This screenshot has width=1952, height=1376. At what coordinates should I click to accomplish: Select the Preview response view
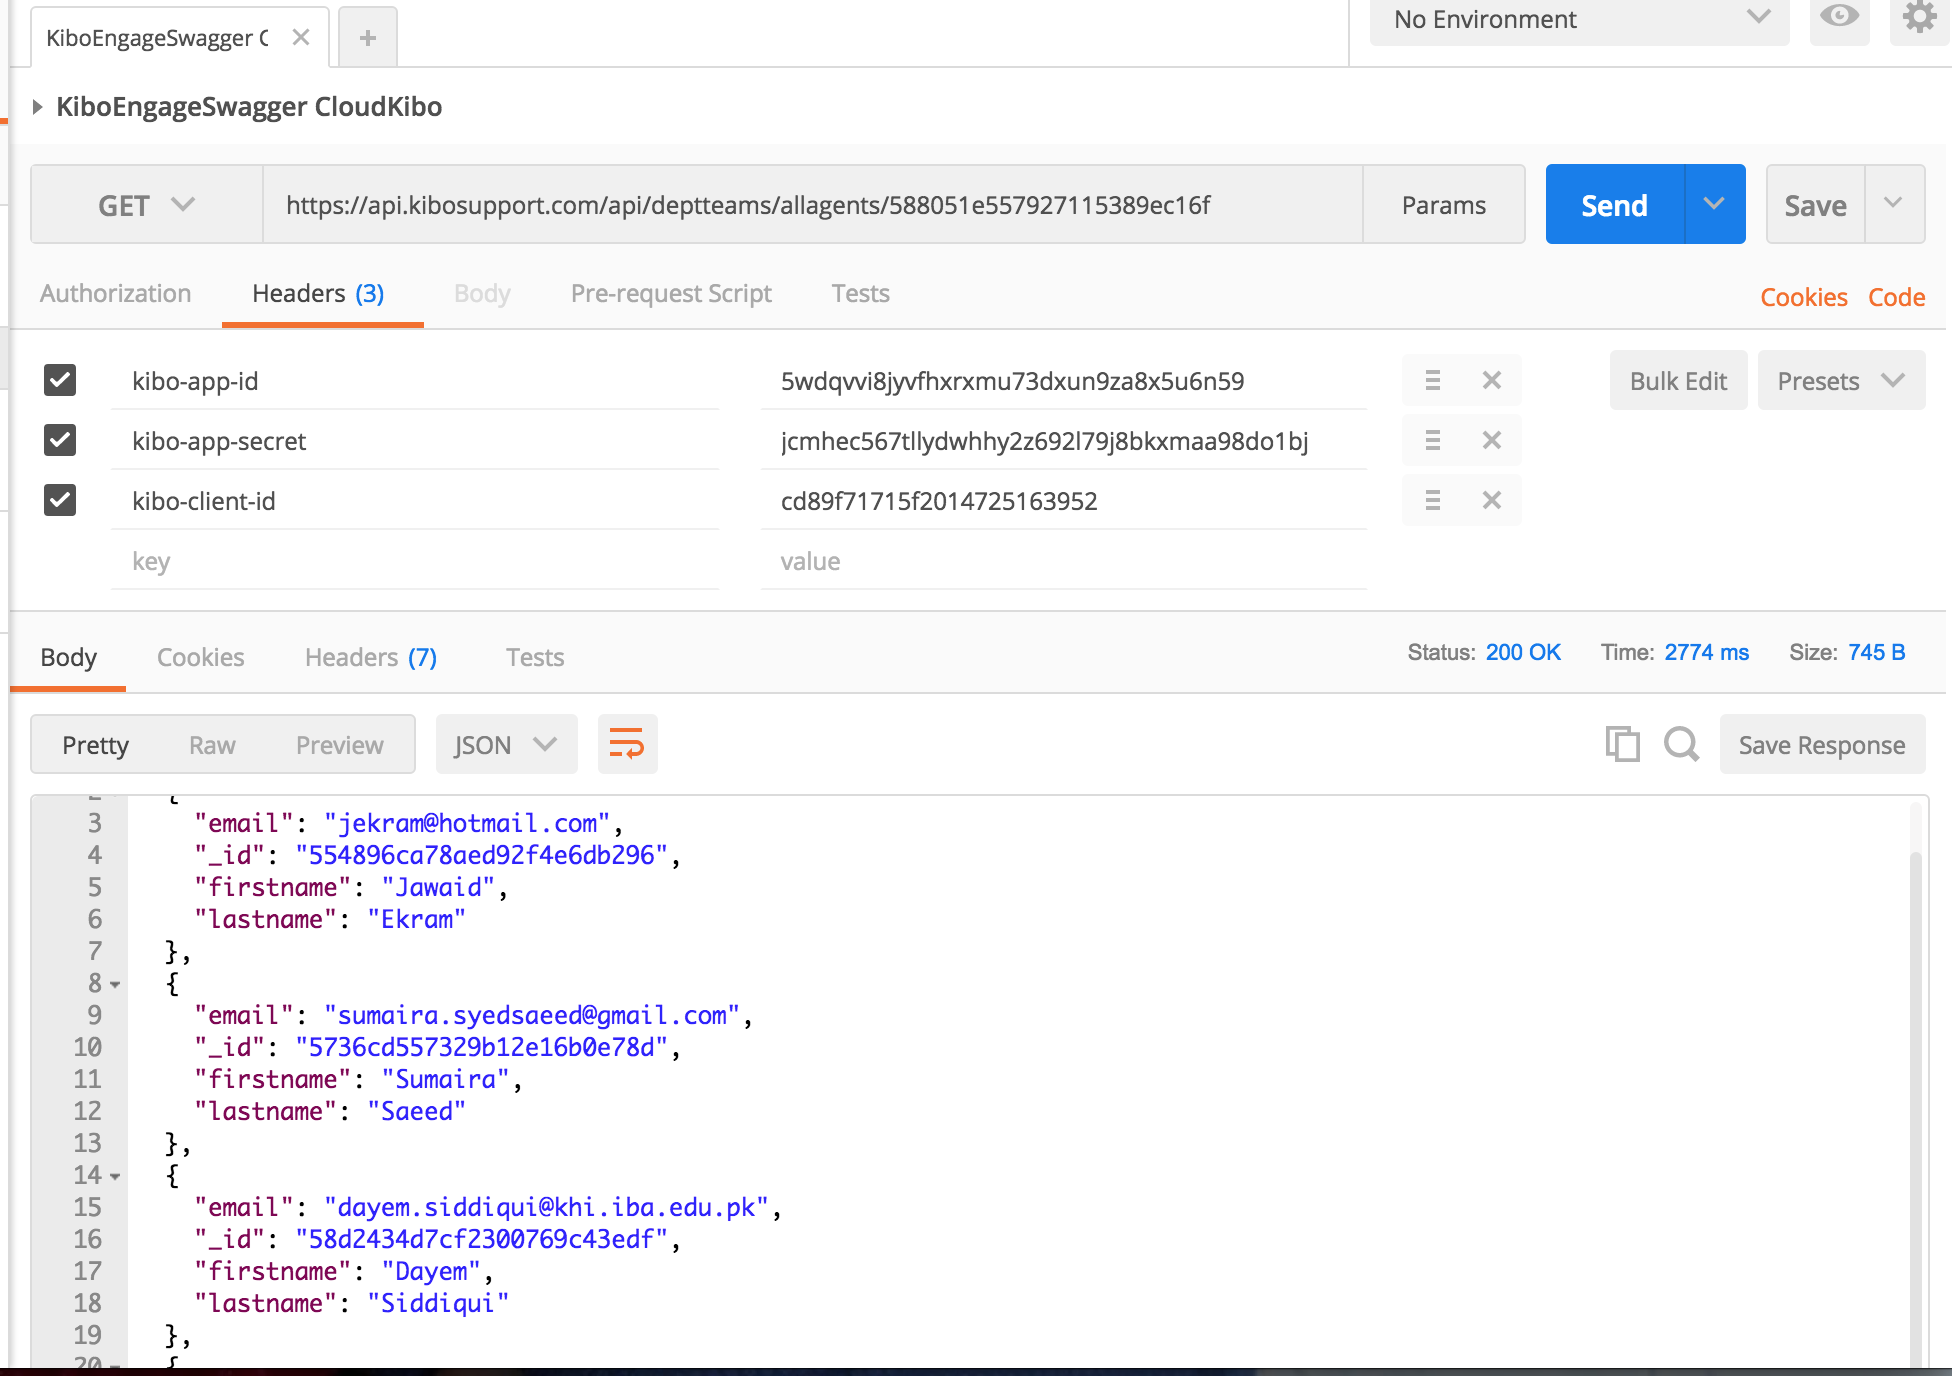pos(339,745)
